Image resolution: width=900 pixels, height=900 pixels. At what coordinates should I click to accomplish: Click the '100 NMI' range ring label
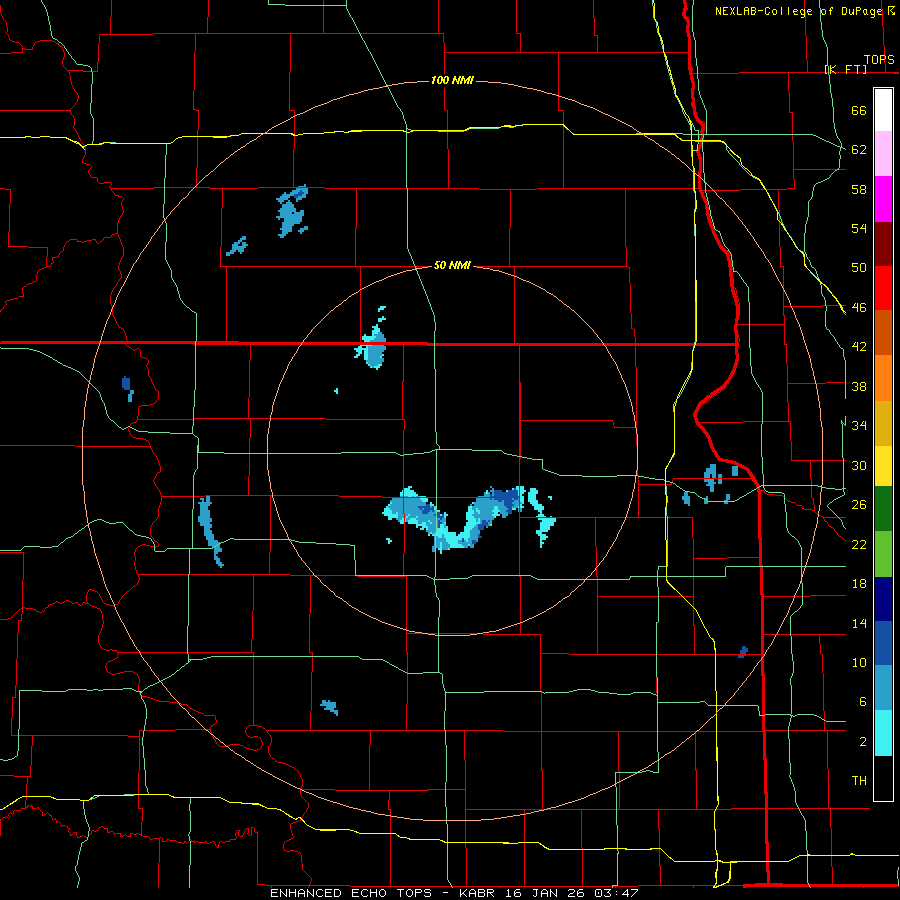pos(452,80)
